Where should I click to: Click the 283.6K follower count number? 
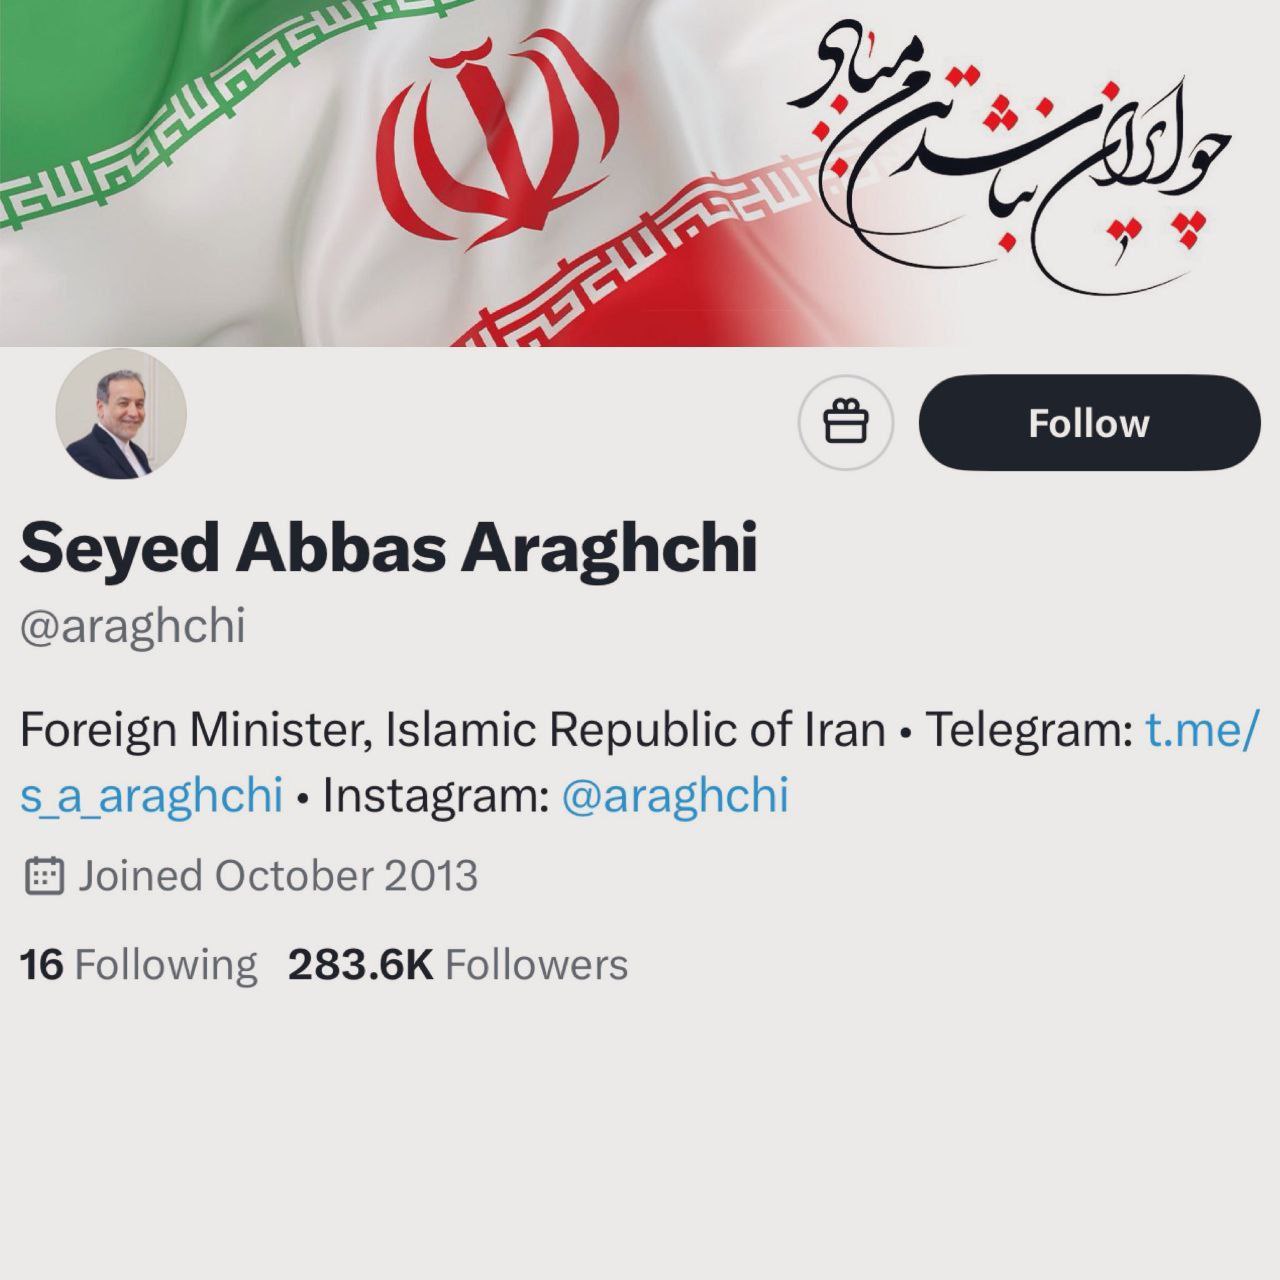tap(361, 965)
